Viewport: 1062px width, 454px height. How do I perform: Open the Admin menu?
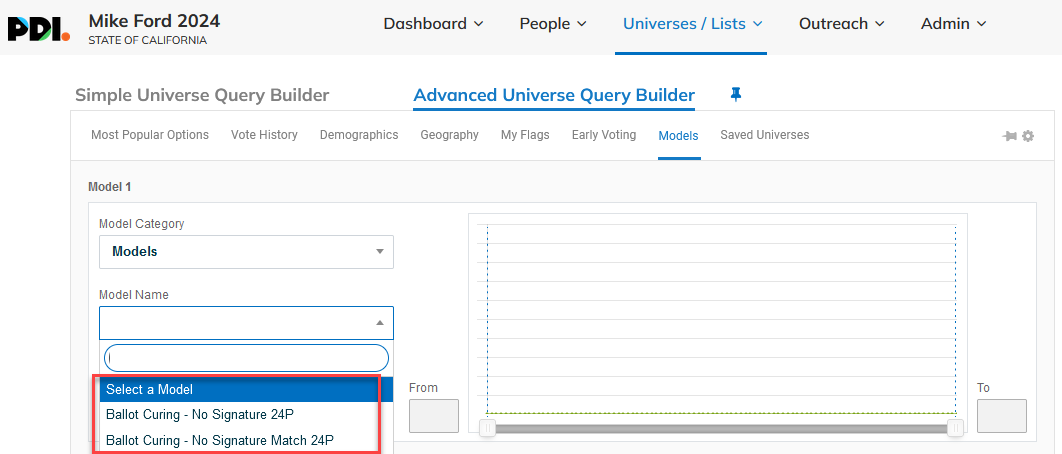pos(954,24)
